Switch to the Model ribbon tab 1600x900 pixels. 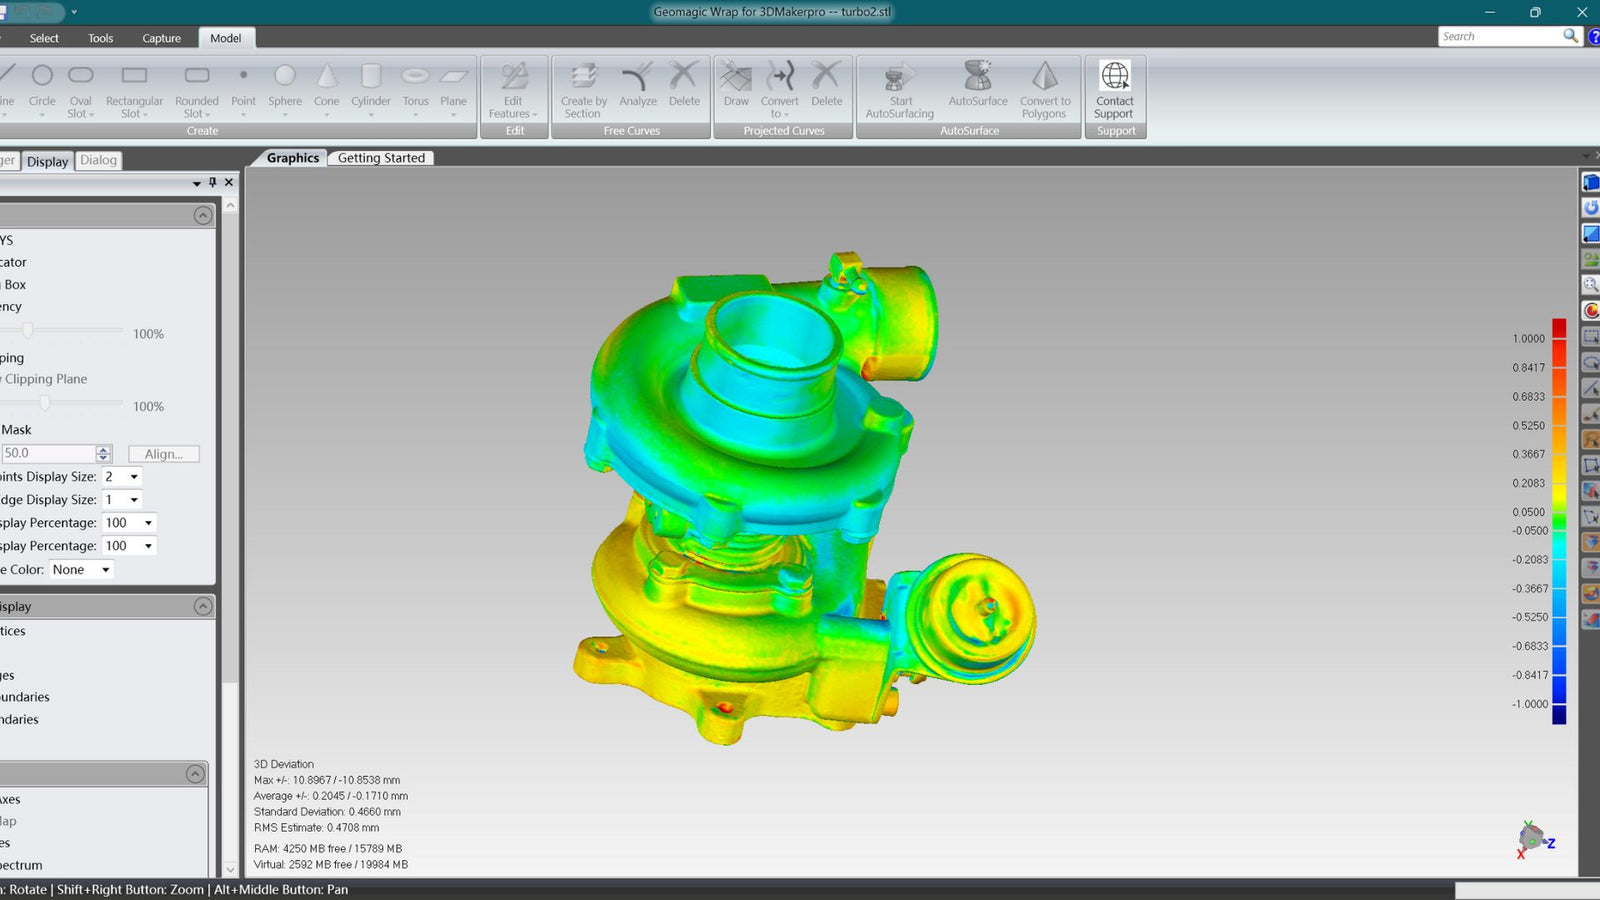click(x=226, y=38)
